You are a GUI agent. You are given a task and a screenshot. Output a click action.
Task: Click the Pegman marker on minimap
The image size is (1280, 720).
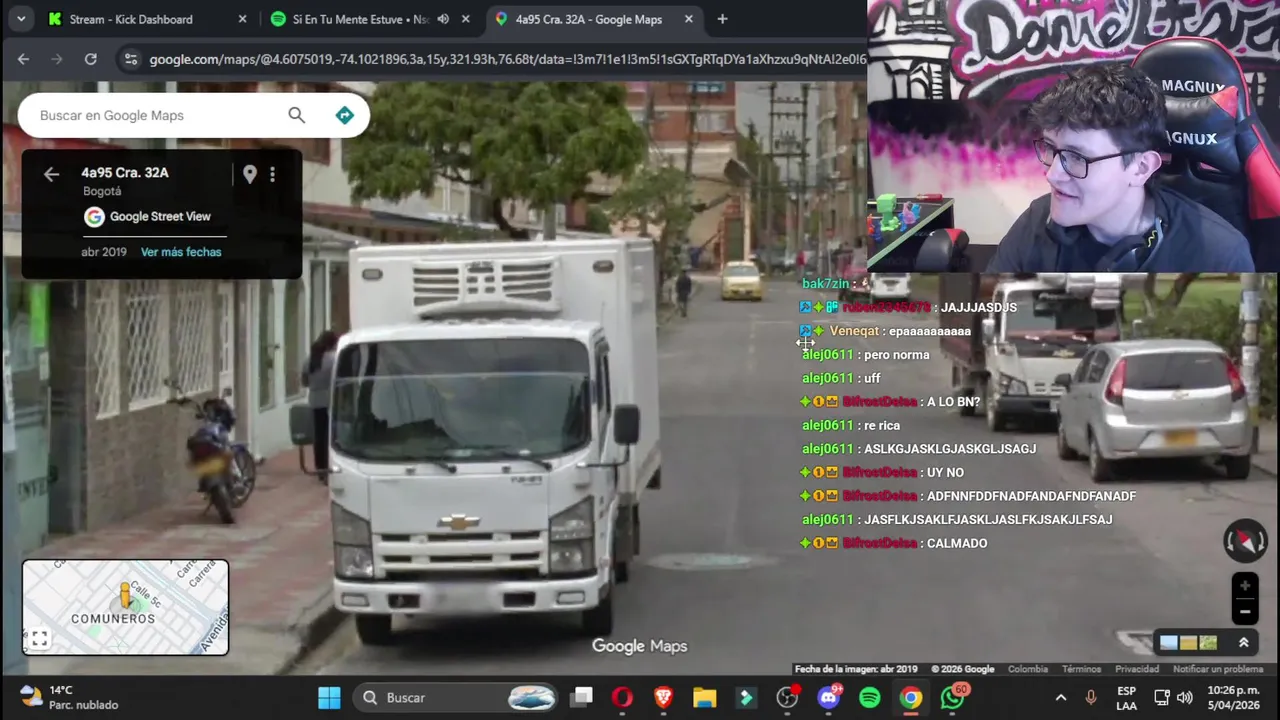point(125,595)
